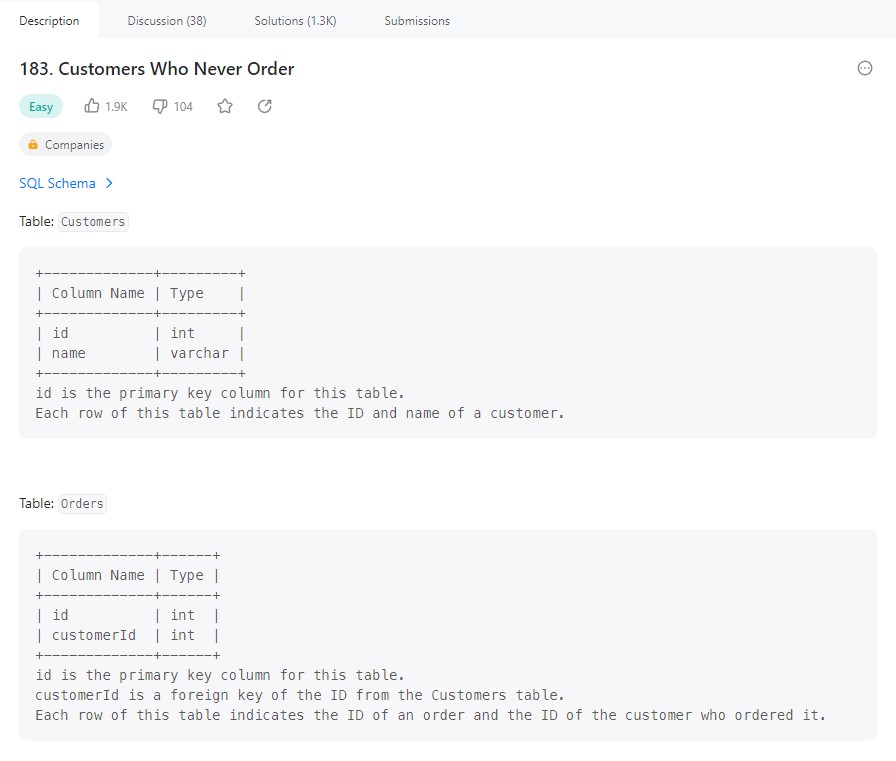Click the problem title Customers Who Never Order
The image size is (896, 761).
pyautogui.click(x=157, y=69)
